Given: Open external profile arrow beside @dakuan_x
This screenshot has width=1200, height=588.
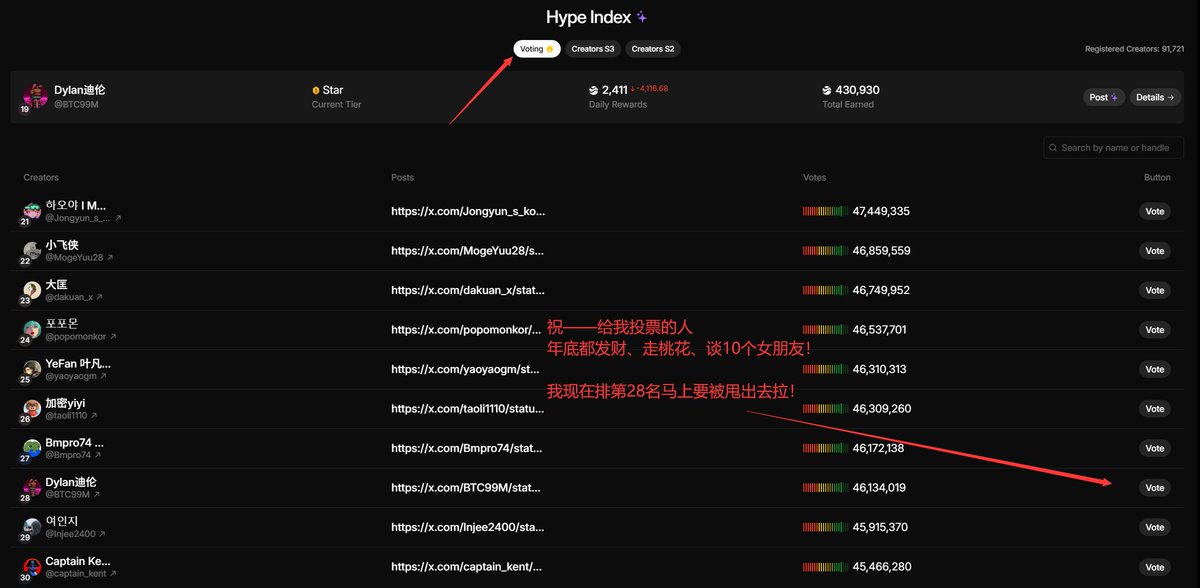Looking at the screenshot, I should point(100,297).
